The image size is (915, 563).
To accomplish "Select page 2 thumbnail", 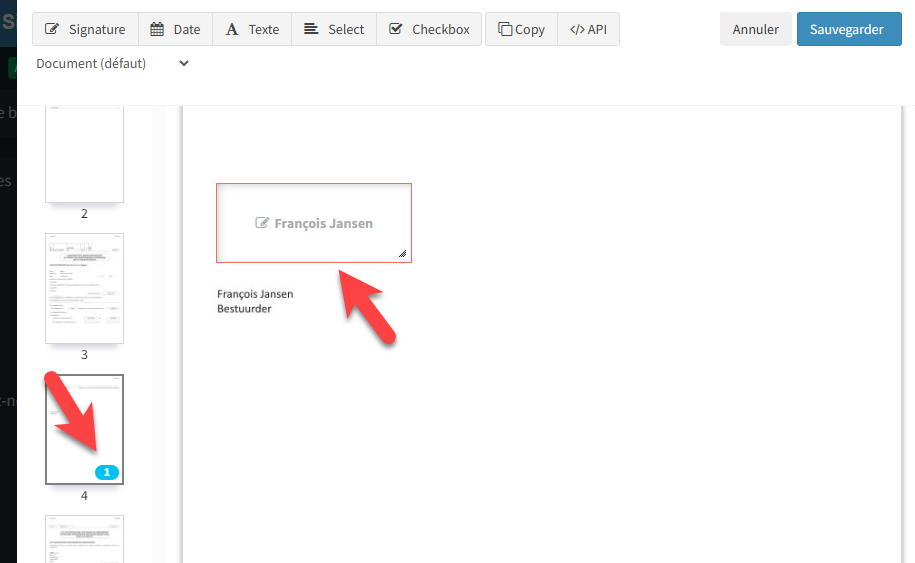I will click(85, 154).
